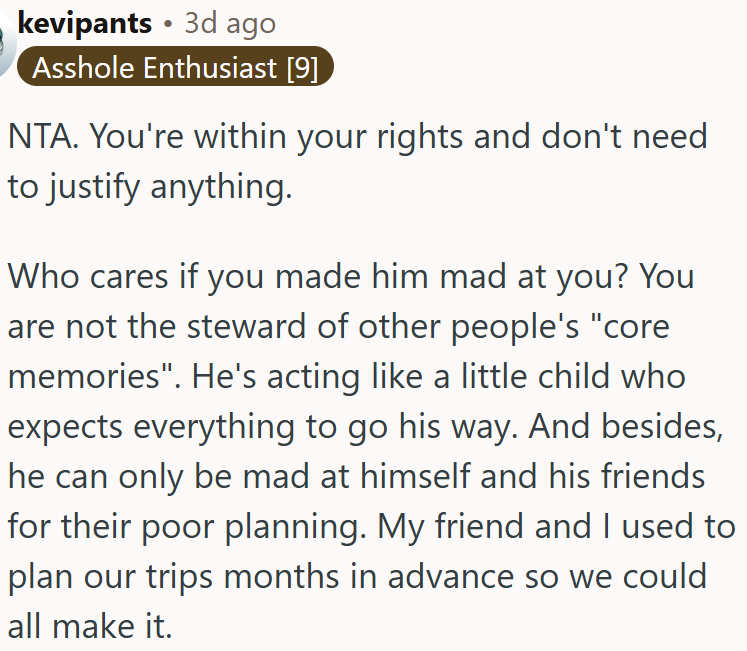Click the dot separator after the username
The image size is (747, 651).
click(168, 24)
